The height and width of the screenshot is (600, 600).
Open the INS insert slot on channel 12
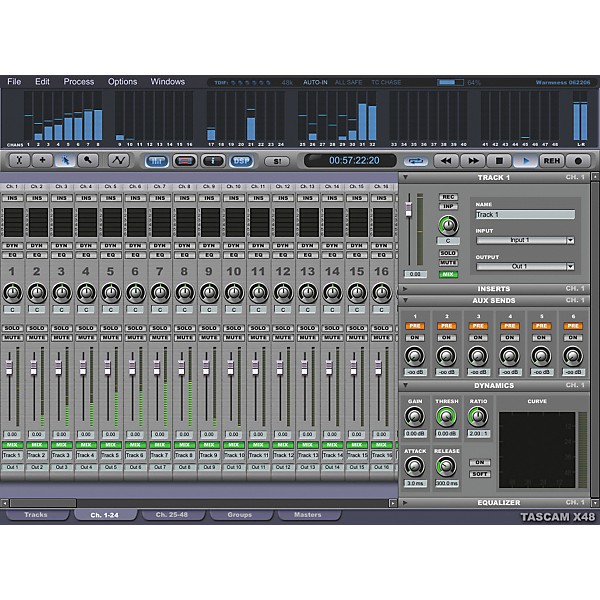pos(283,198)
